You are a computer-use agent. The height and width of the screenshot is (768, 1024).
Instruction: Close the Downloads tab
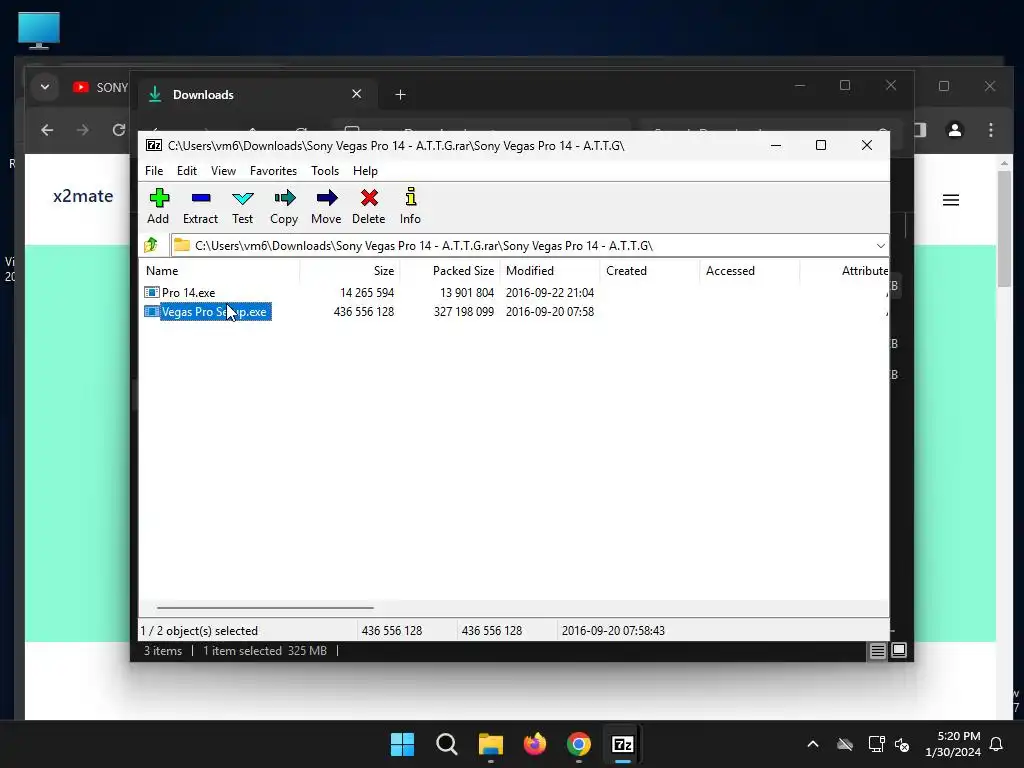[x=357, y=94]
